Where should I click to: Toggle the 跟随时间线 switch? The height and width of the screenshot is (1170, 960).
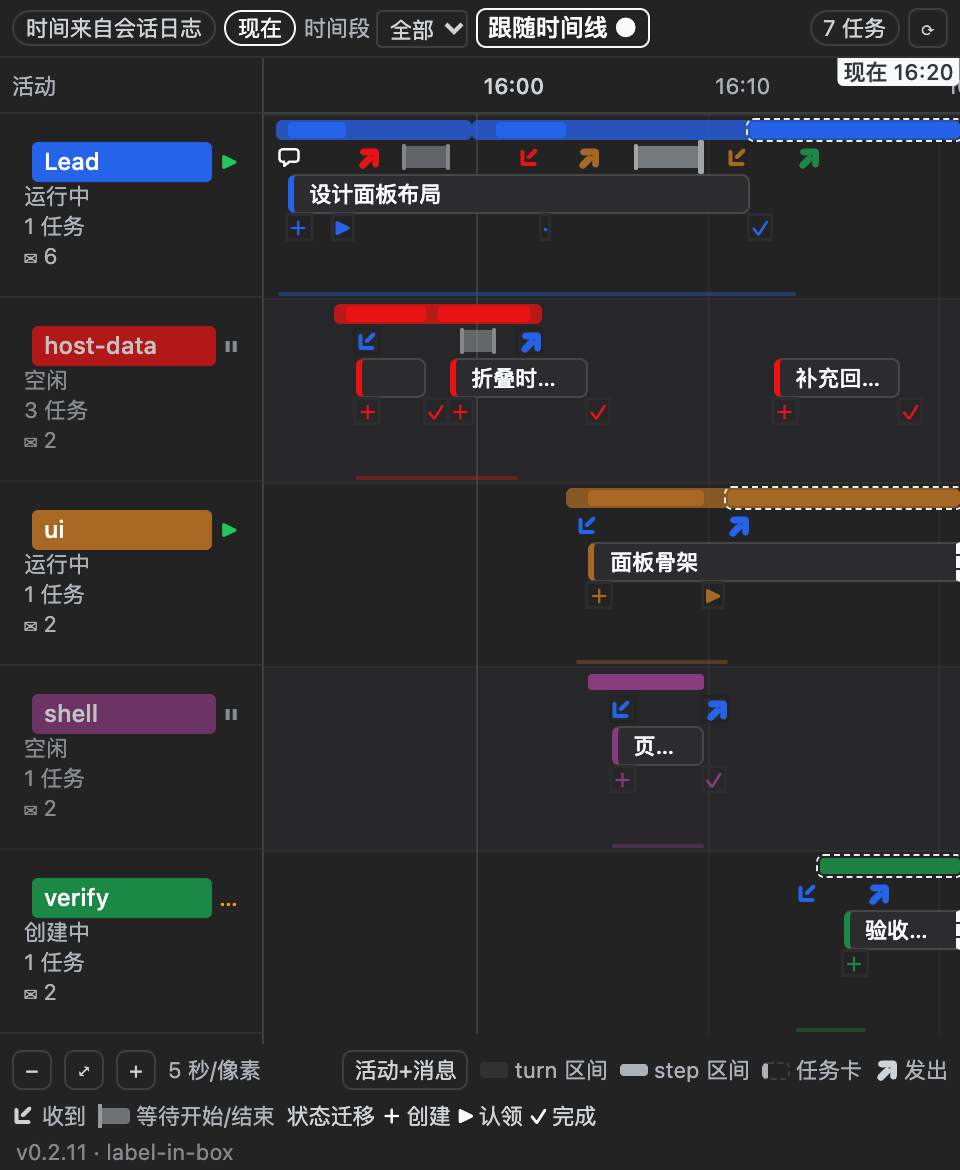(x=562, y=28)
